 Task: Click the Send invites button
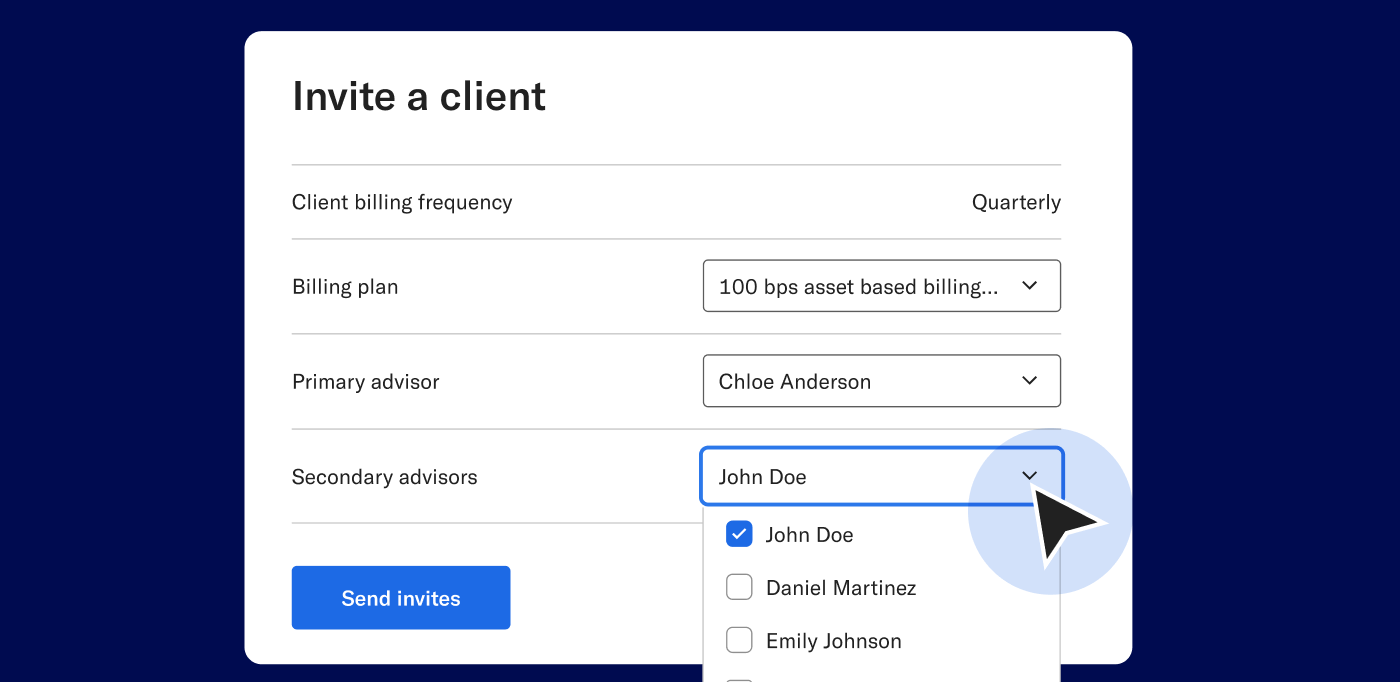point(400,597)
